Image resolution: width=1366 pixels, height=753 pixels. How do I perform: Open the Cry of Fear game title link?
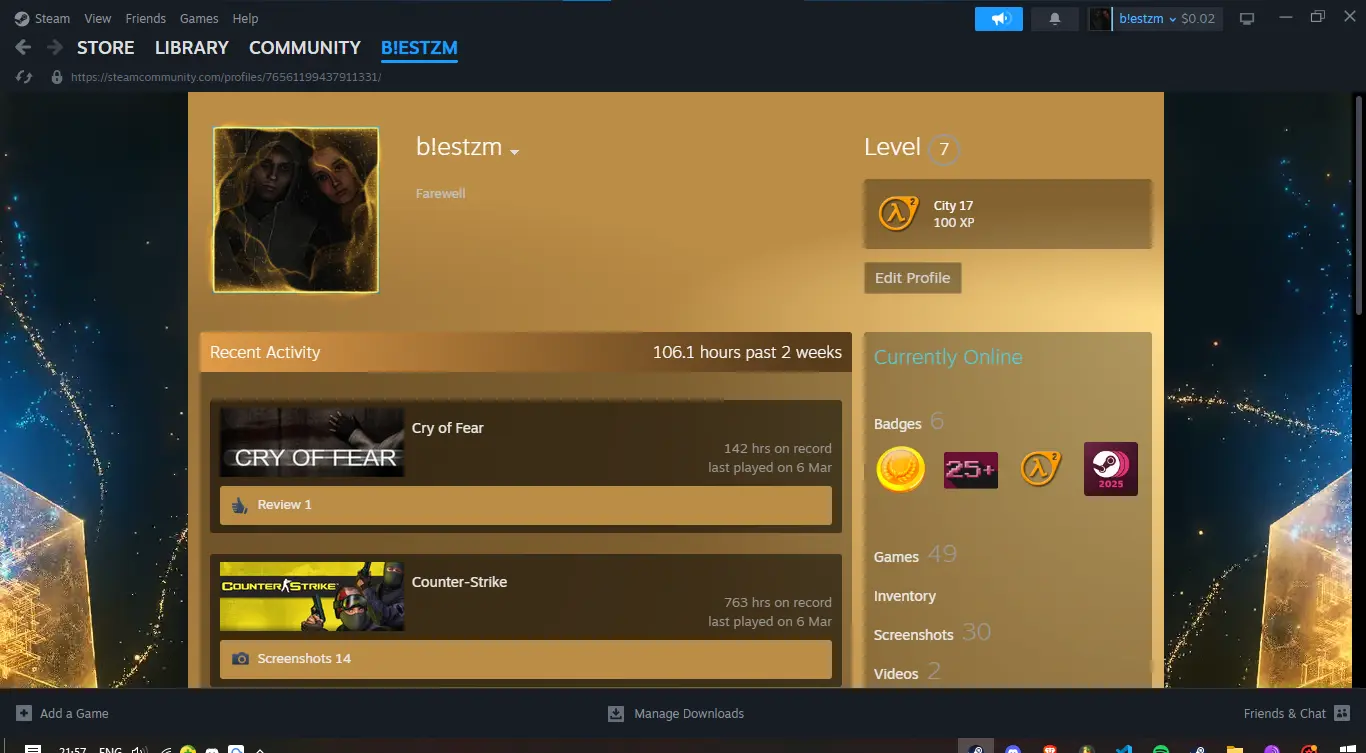(448, 428)
